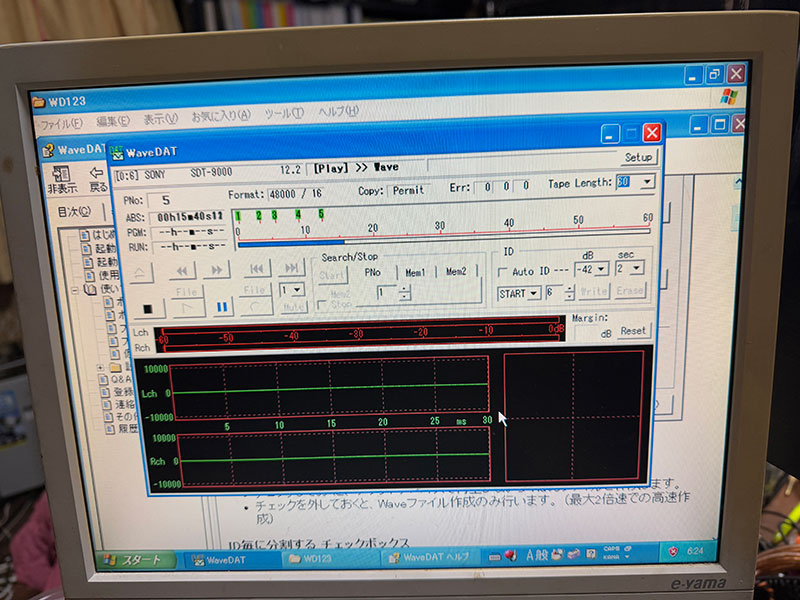Click the Lch waveform display
Screen dimensions: 800x600
tap(330, 387)
